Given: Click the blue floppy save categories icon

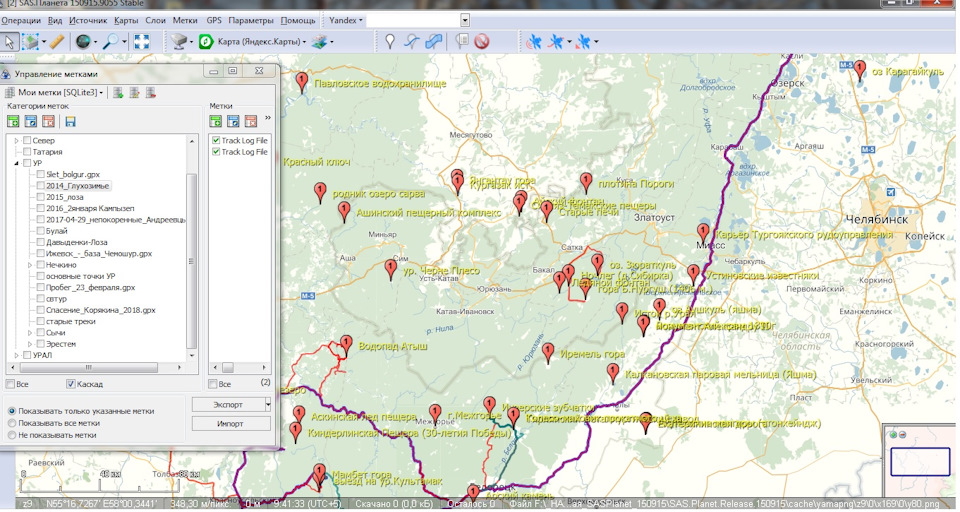Looking at the screenshot, I should tap(70, 121).
